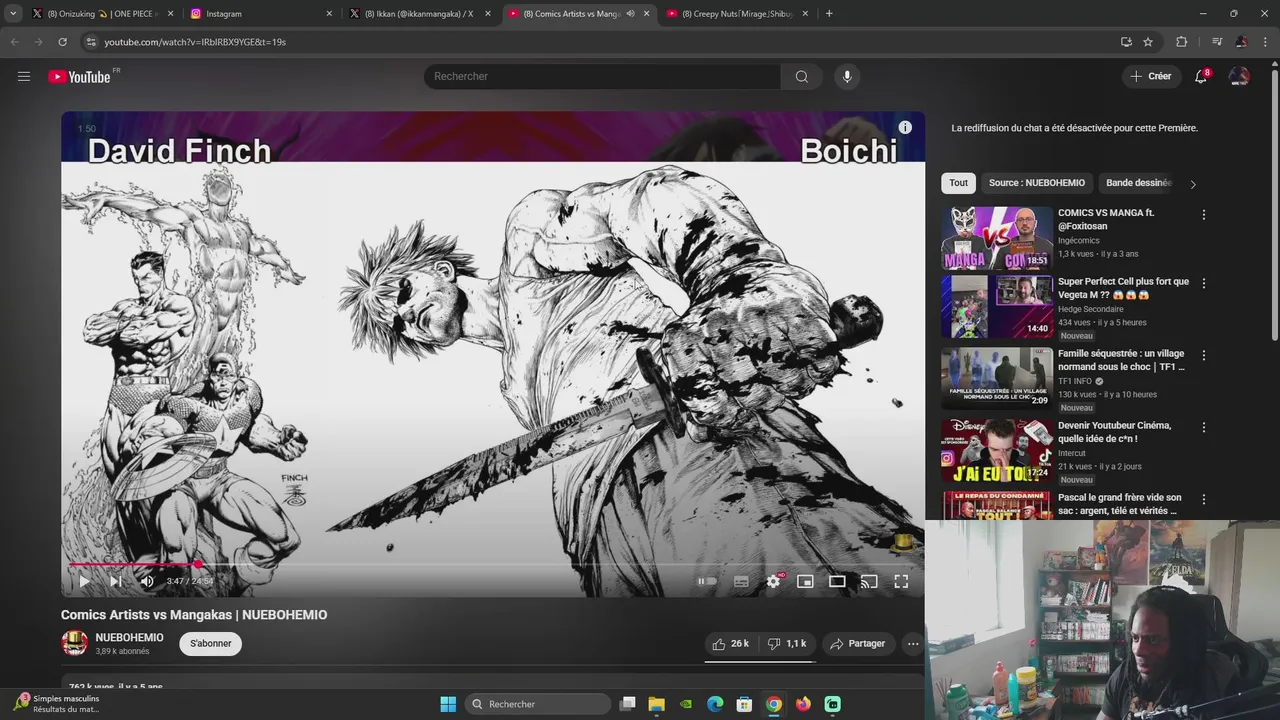Click the Créer button
Viewport: 1280px width, 720px height.
point(1150,76)
